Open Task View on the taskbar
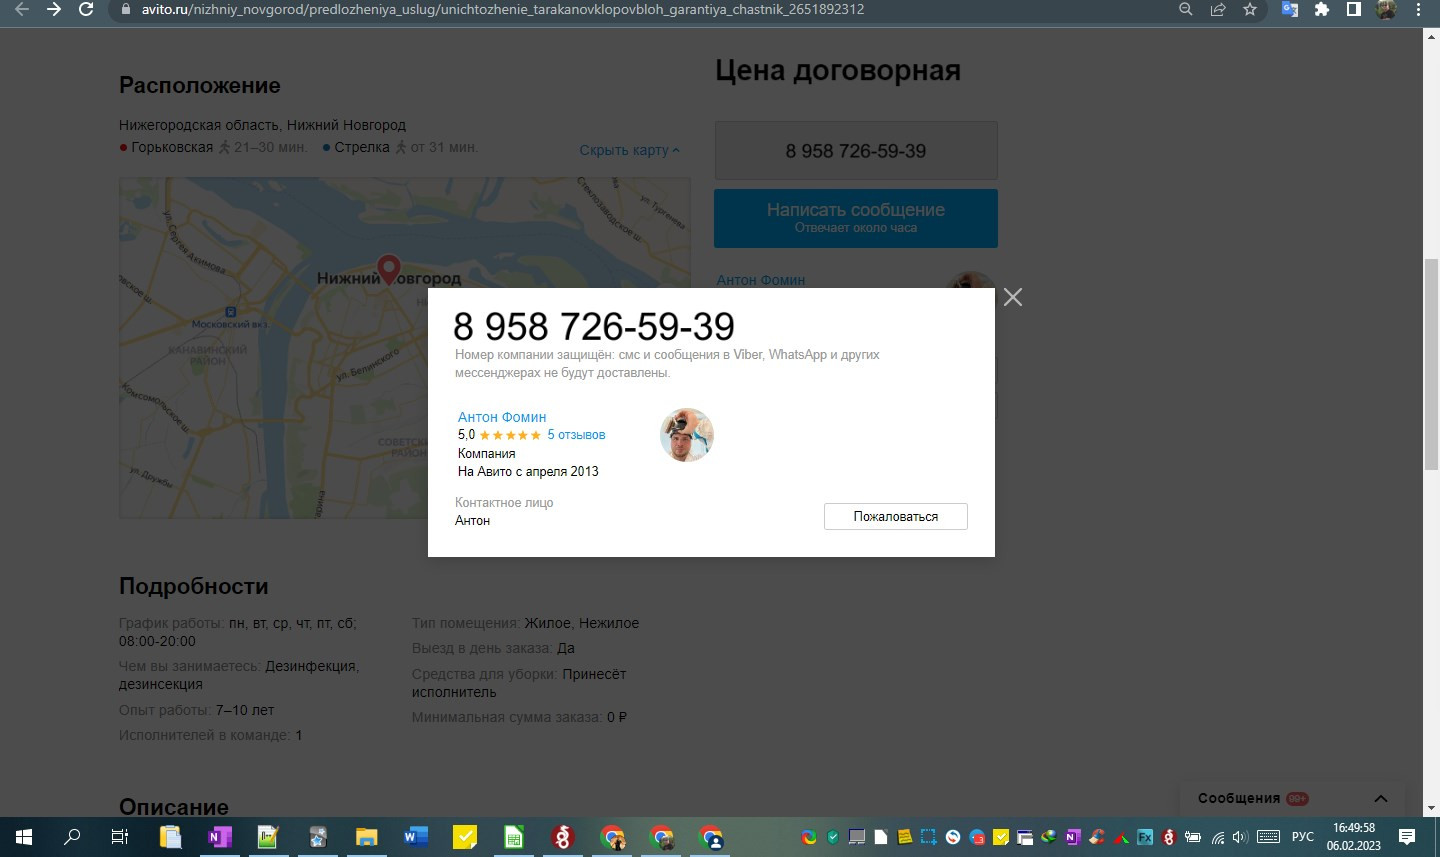This screenshot has height=857, width=1440. 119,837
